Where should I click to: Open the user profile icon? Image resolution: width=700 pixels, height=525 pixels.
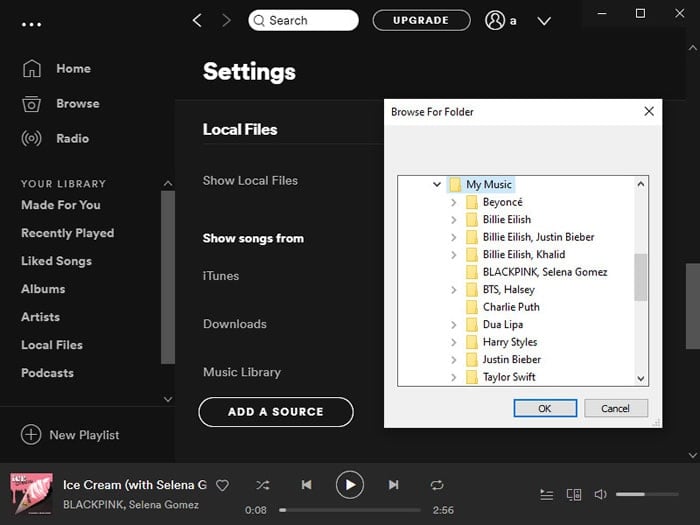[495, 20]
